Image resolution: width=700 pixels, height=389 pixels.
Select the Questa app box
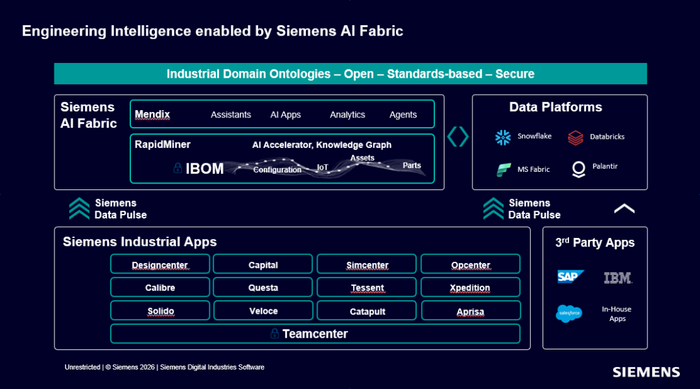(x=263, y=287)
